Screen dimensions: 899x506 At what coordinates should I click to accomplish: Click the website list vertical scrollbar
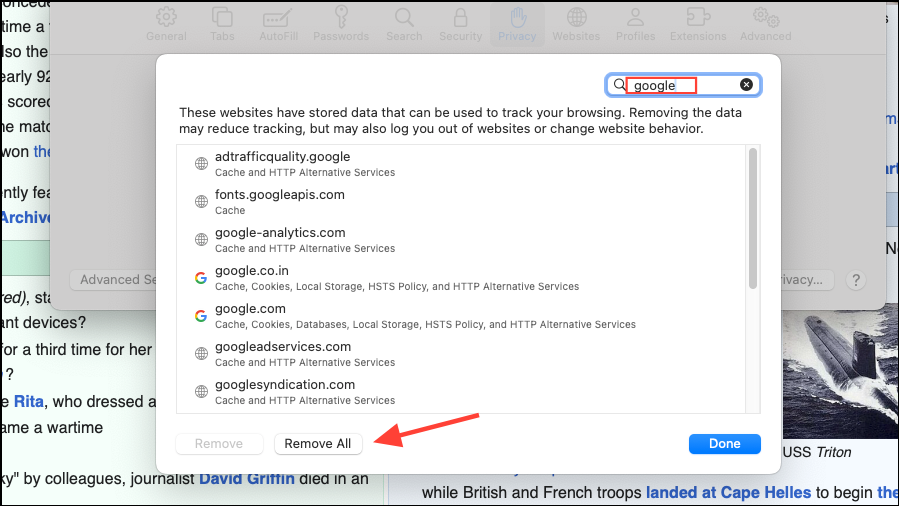(x=753, y=218)
